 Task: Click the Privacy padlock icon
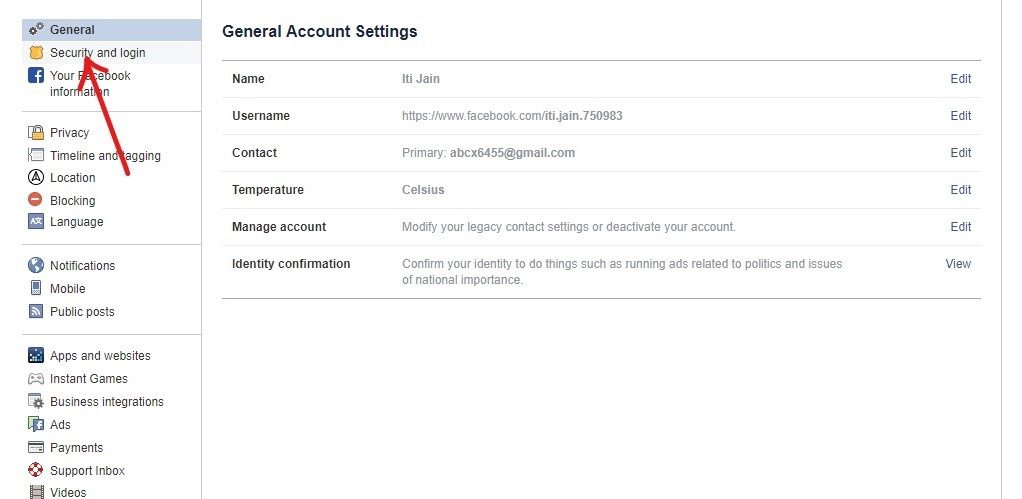point(36,132)
